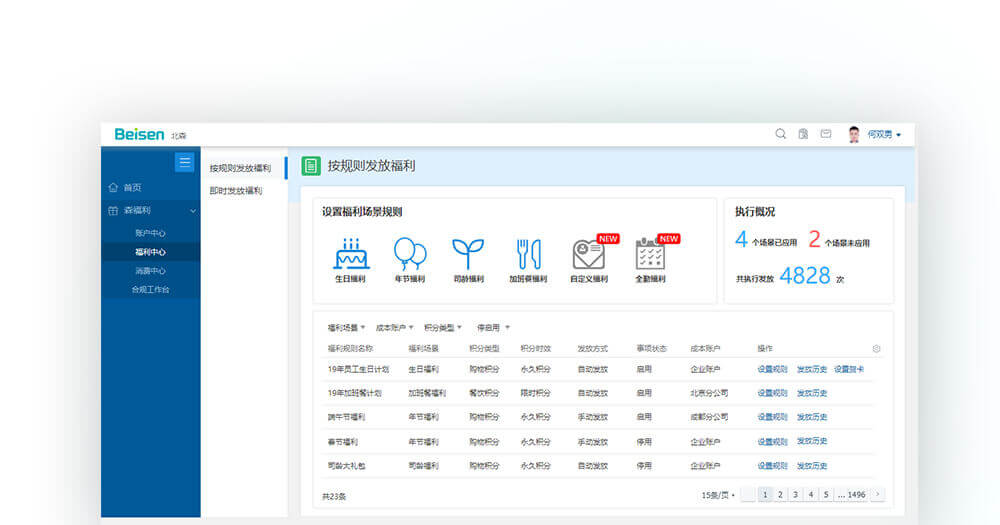The image size is (1000, 525).
Task: Go to page 2
Action: point(780,495)
